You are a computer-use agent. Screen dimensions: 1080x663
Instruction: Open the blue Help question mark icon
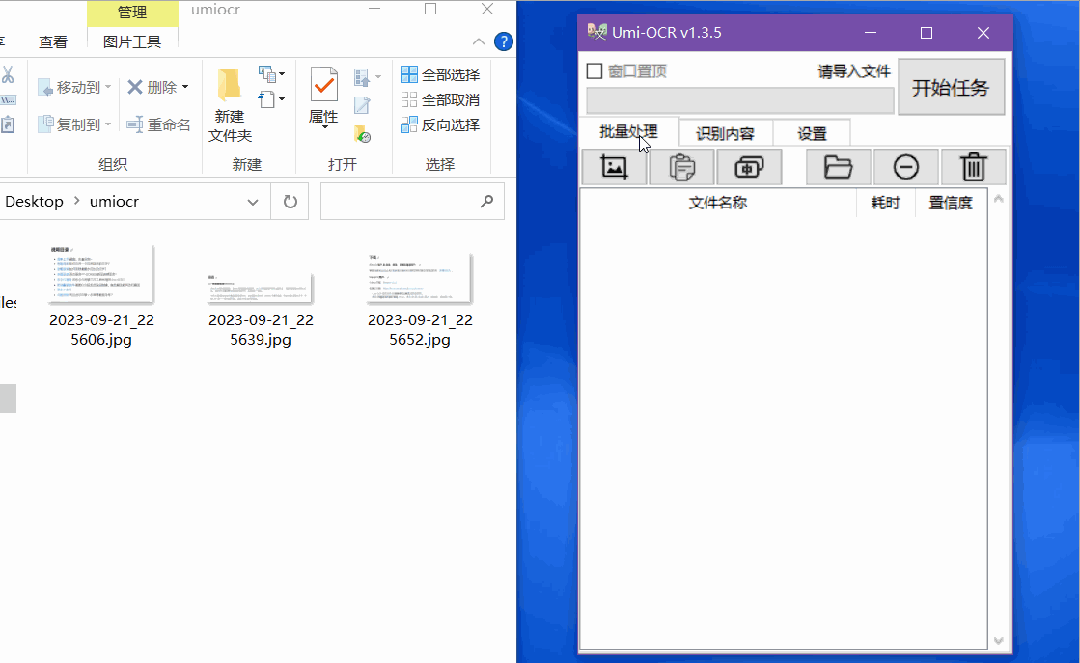[504, 42]
